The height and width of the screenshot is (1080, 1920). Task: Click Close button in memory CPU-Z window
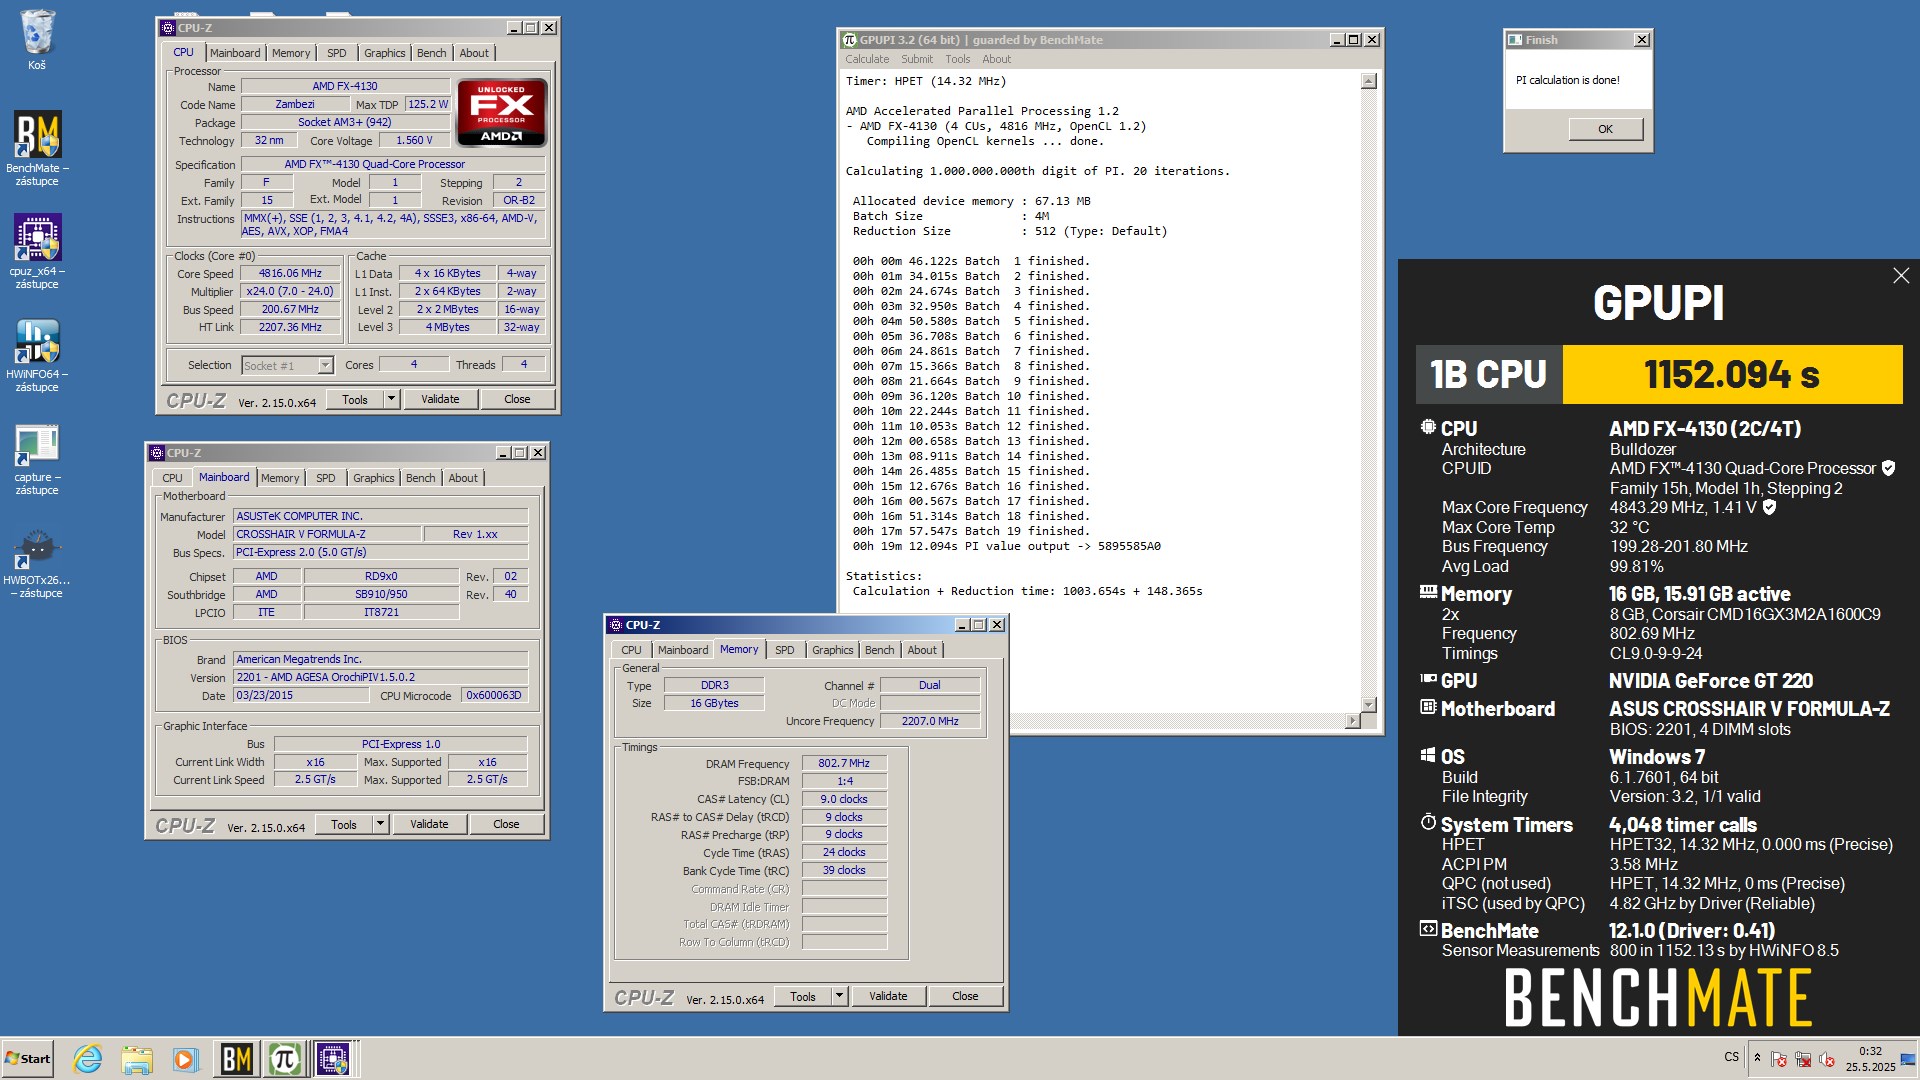[x=965, y=996]
